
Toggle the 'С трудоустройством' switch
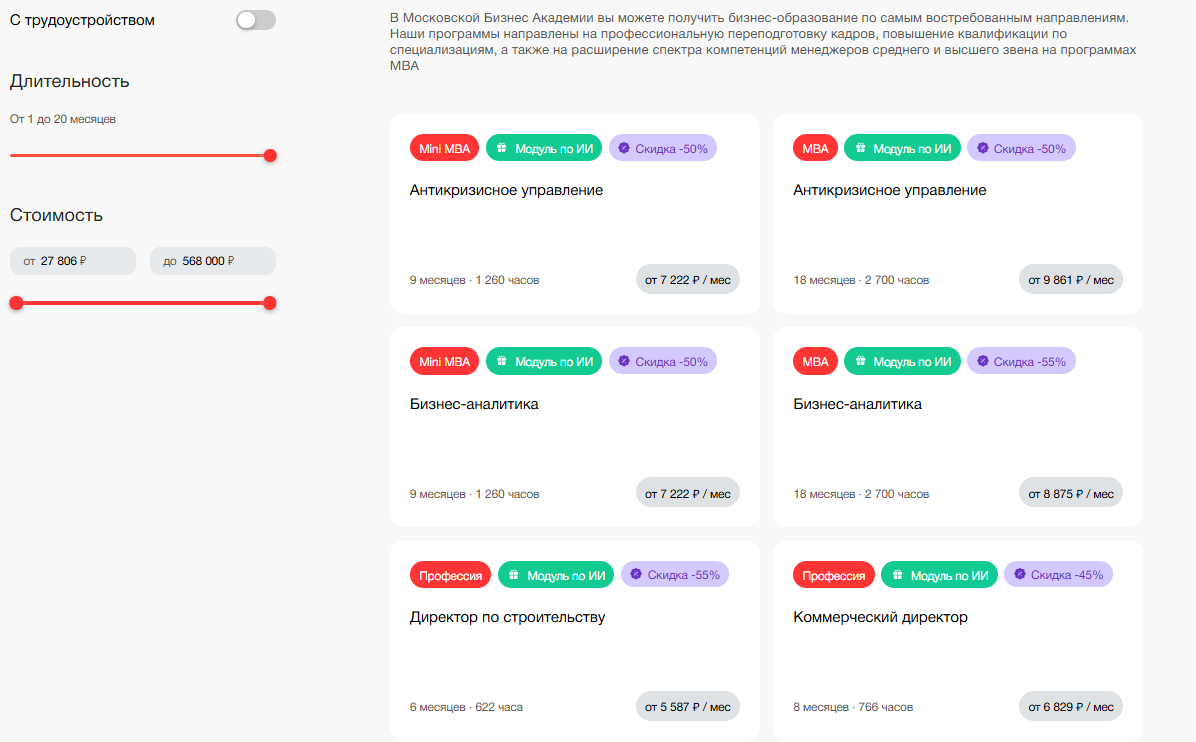tap(256, 20)
